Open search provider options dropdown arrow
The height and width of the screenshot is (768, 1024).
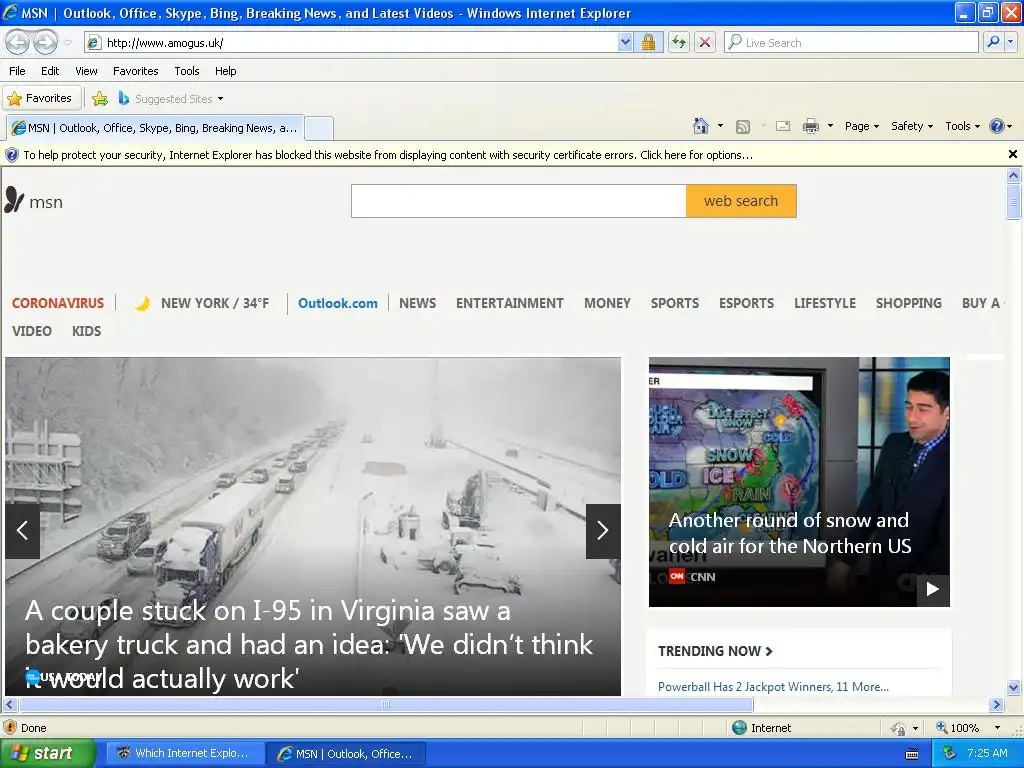1010,42
